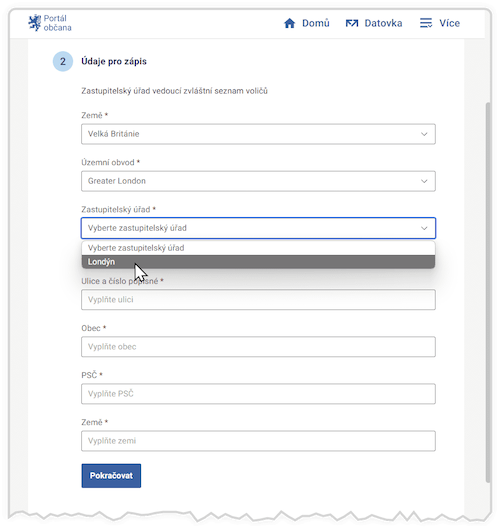Expand the Územní obvod Greater London dropdown

point(258,181)
